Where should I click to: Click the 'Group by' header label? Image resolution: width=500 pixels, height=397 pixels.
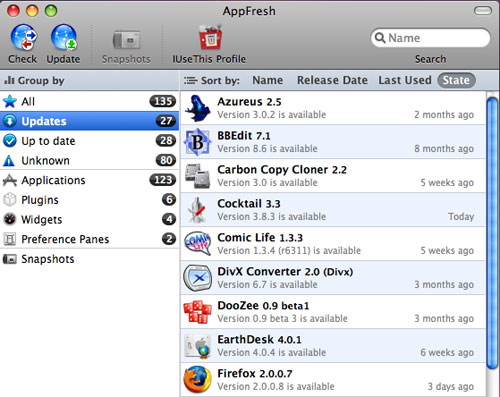[41, 80]
